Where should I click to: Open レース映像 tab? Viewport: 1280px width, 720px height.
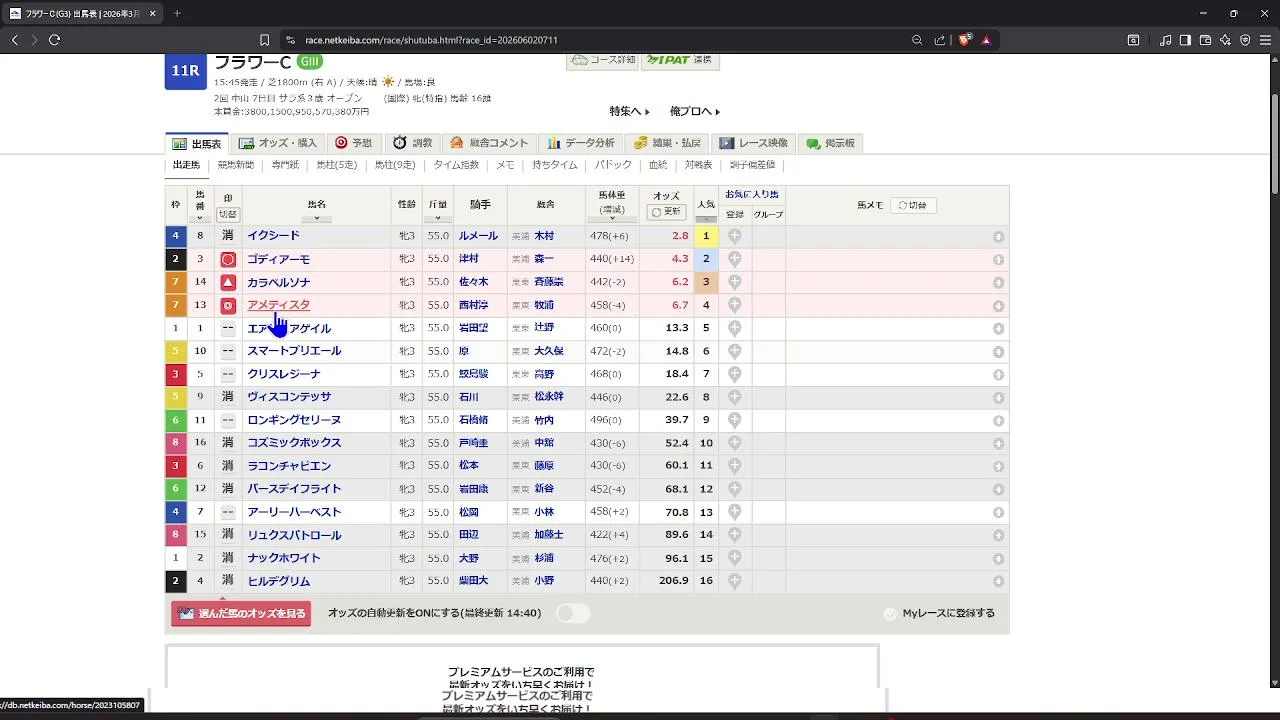pyautogui.click(x=755, y=143)
